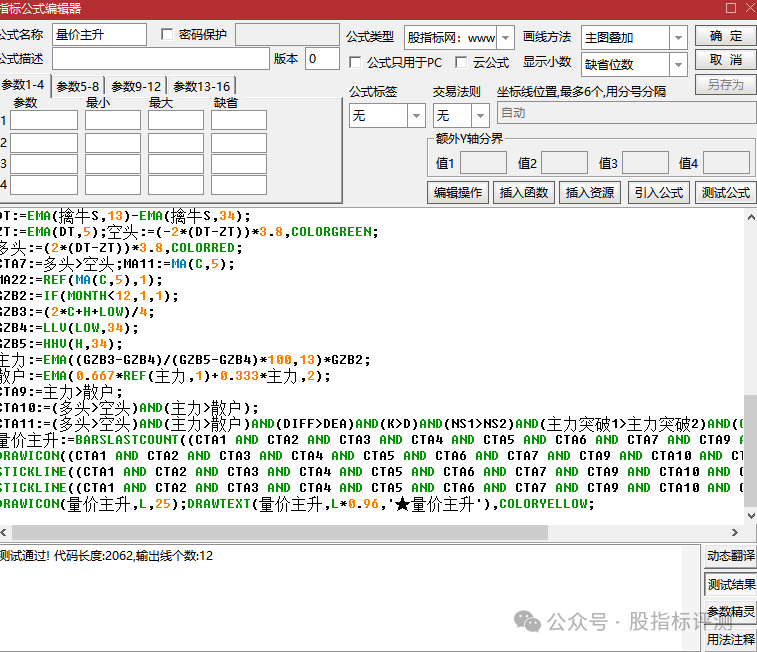Click the horizontal scrollbar left arrow
The width and height of the screenshot is (757, 652).
pos(4,532)
